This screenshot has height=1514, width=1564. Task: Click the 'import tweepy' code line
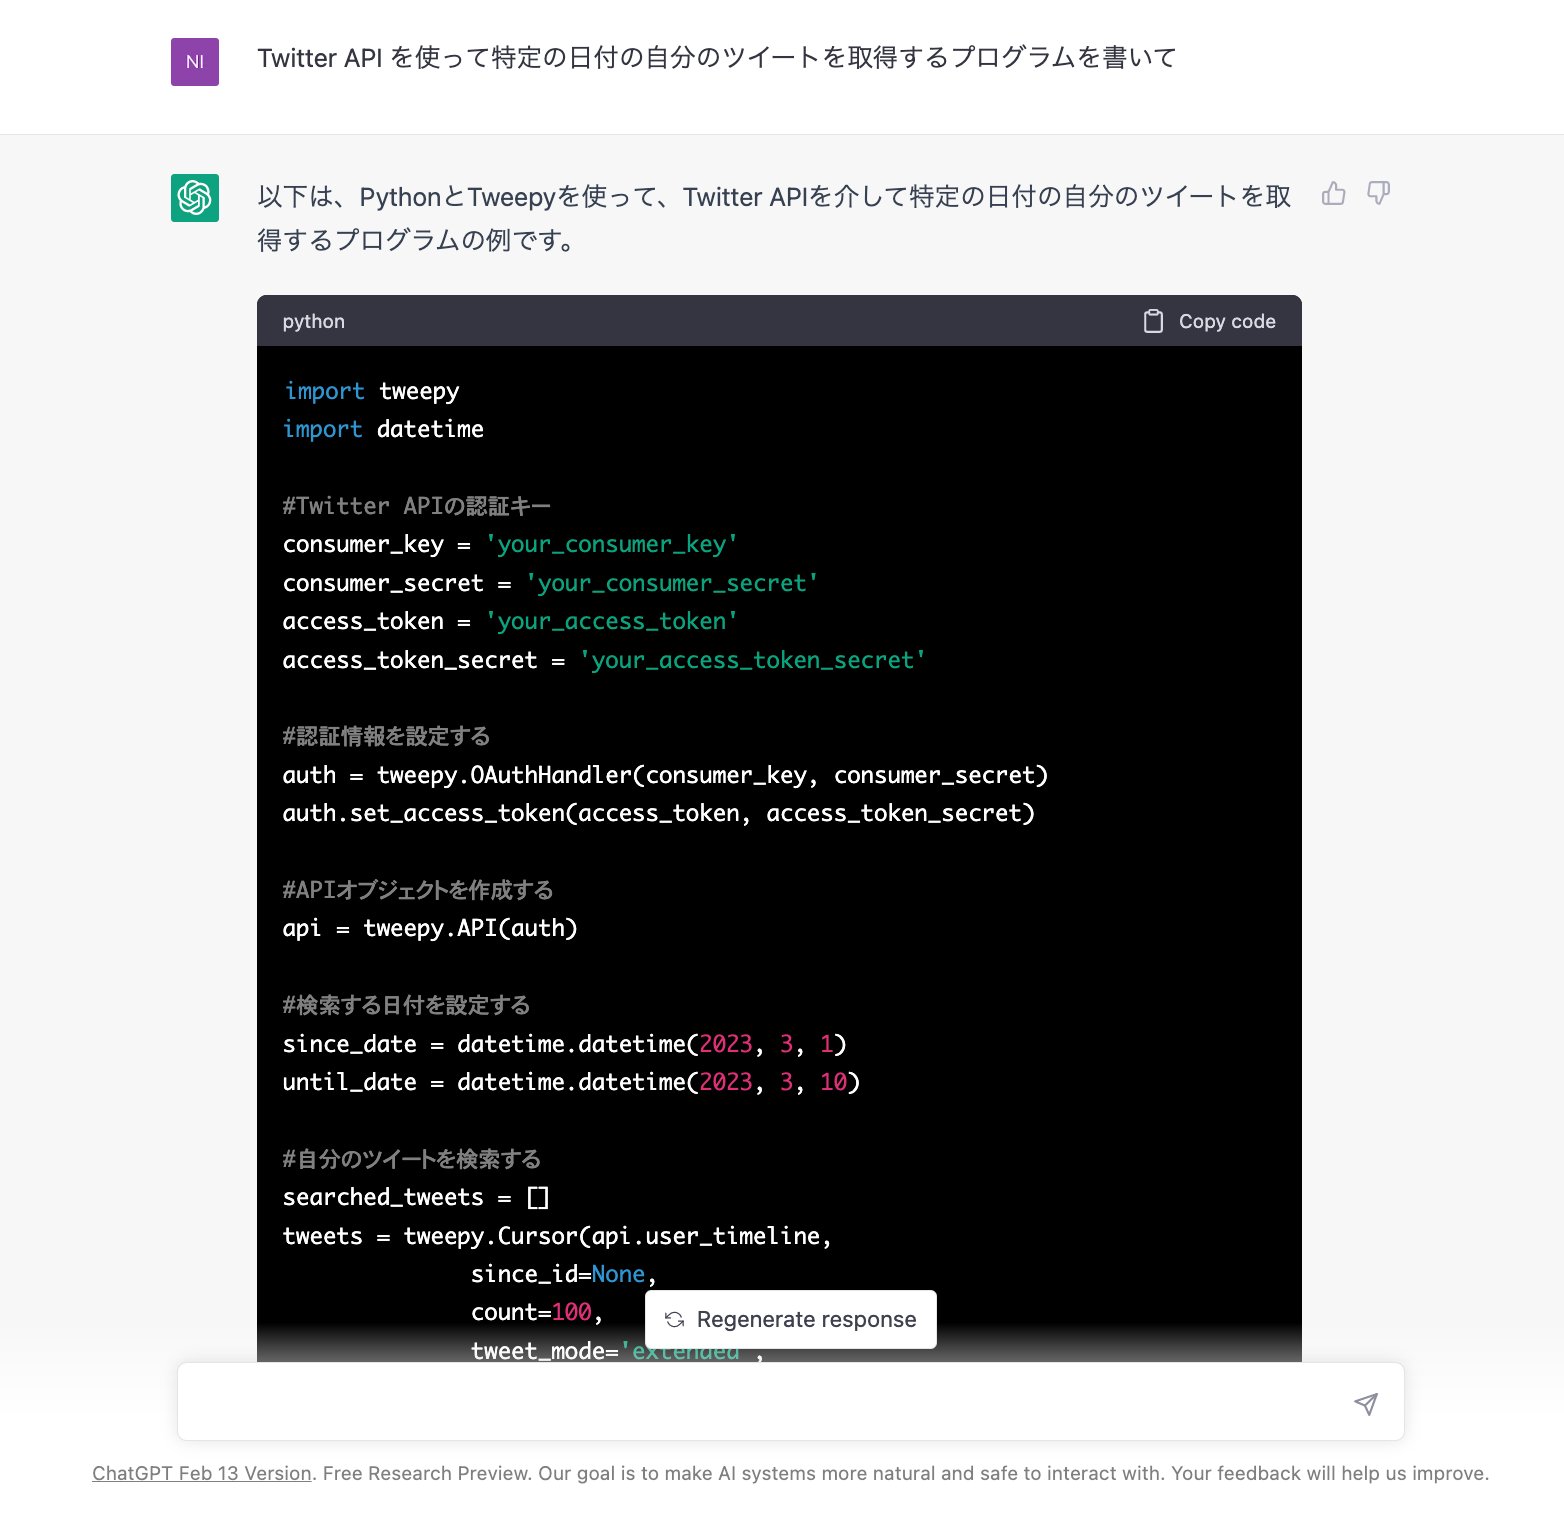tap(371, 391)
